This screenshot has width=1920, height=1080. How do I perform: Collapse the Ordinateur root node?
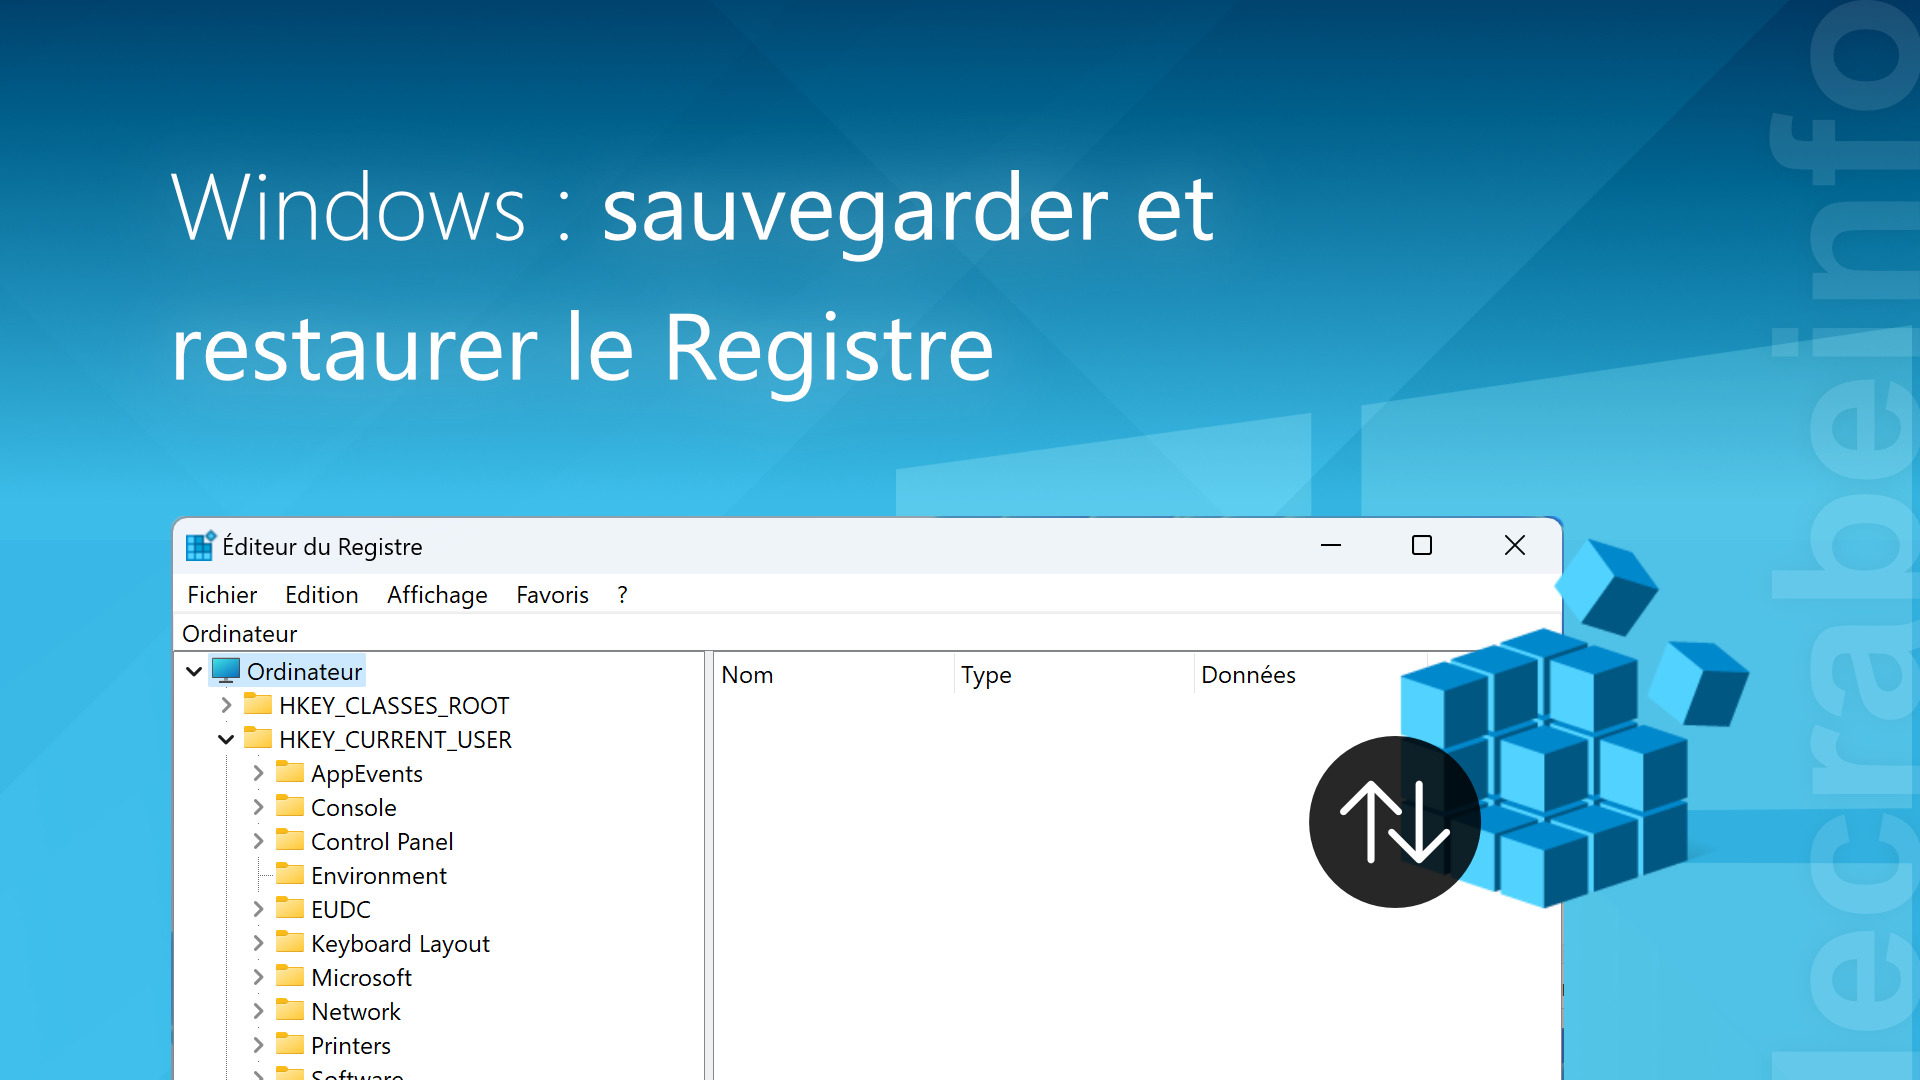(194, 671)
